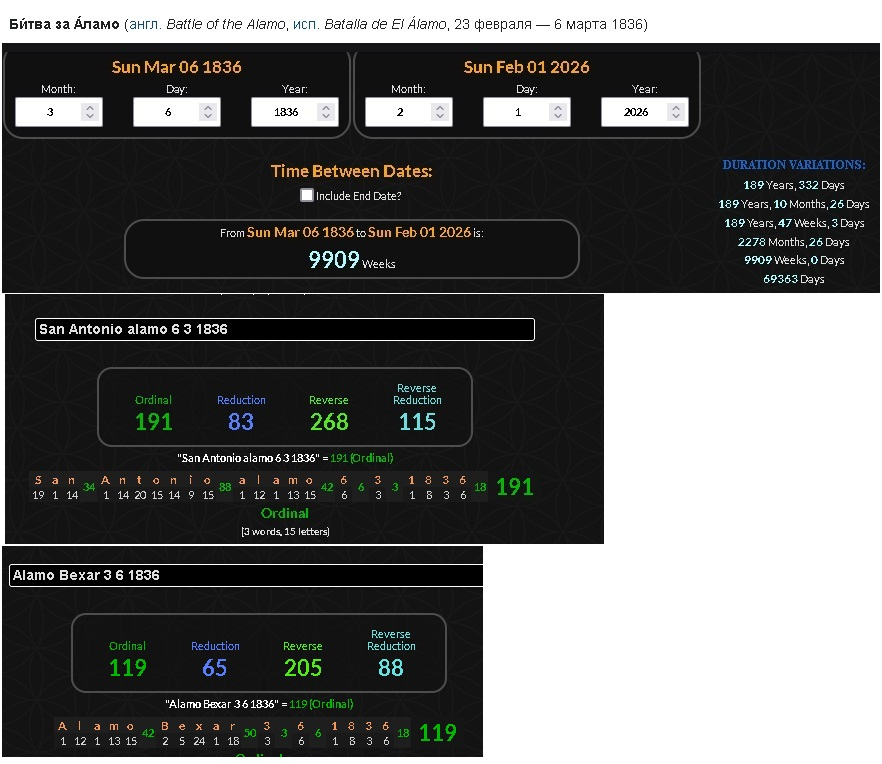
Task: Select Reduction cipher value 65
Action: (x=214, y=668)
